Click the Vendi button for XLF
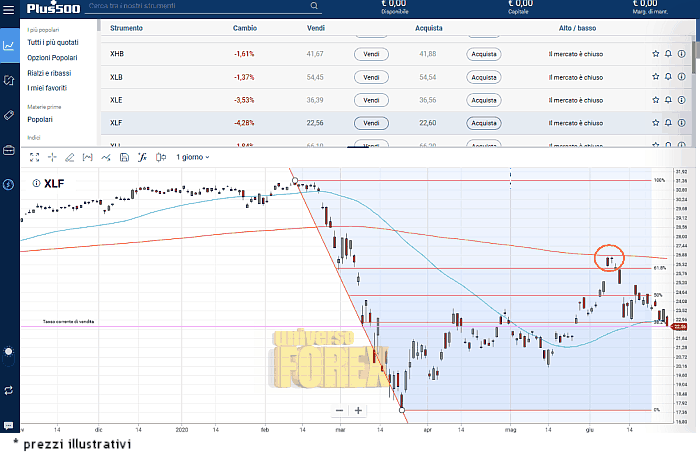 [x=371, y=123]
